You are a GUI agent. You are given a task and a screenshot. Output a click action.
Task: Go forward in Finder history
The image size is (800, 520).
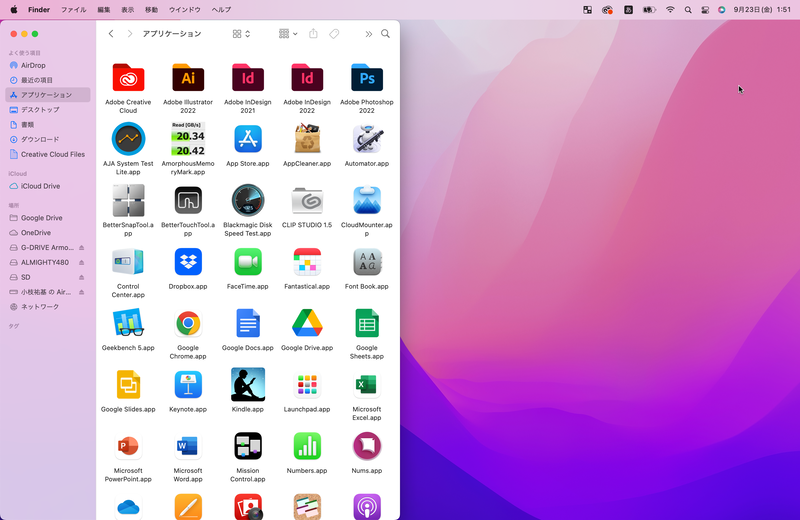coord(130,34)
